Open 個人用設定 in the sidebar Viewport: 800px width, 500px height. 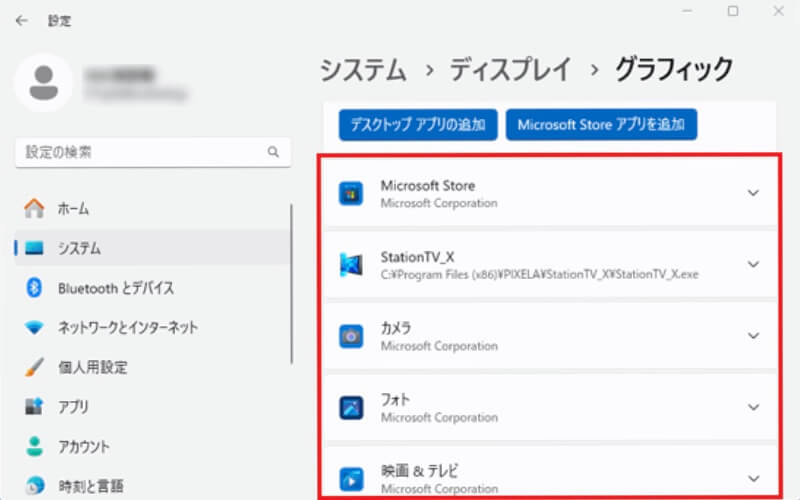pos(152,367)
